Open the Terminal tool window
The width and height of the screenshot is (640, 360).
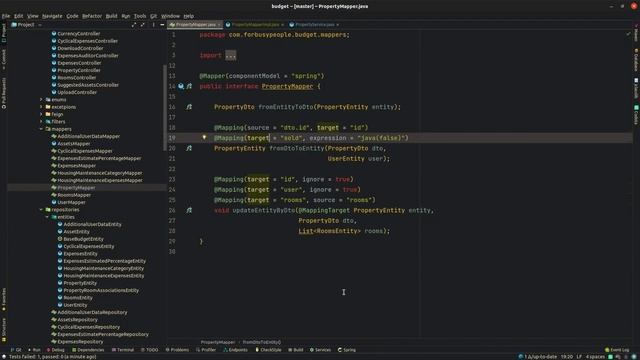[x=123, y=350]
